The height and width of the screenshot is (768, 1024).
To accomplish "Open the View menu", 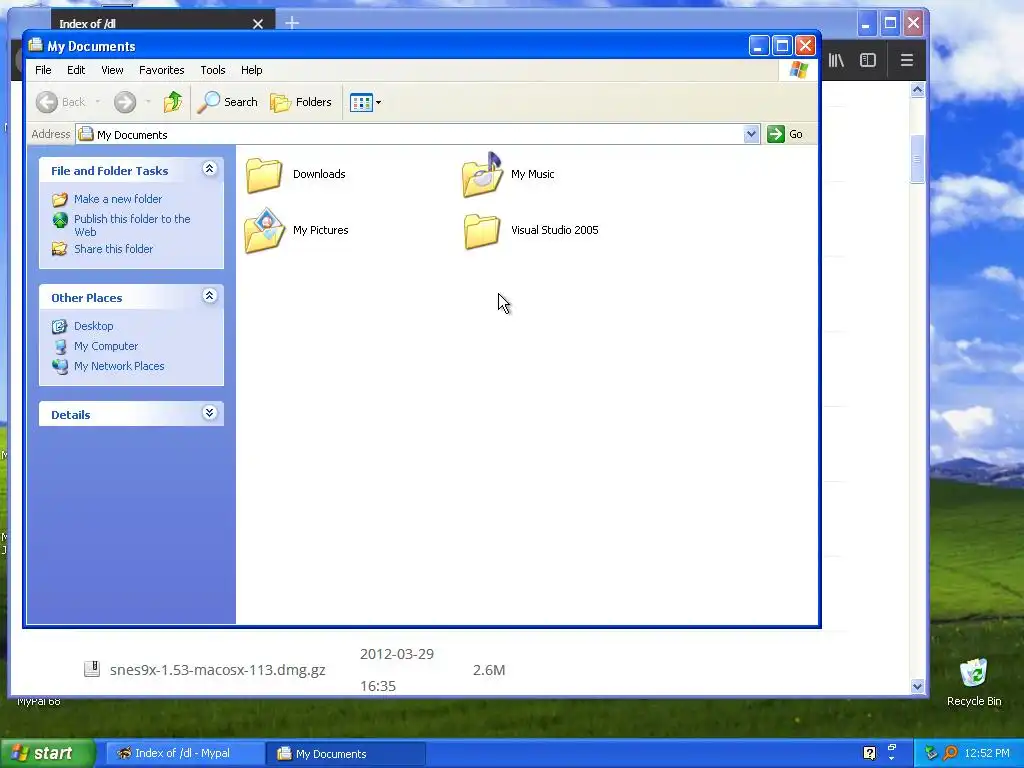I will pyautogui.click(x=112, y=70).
